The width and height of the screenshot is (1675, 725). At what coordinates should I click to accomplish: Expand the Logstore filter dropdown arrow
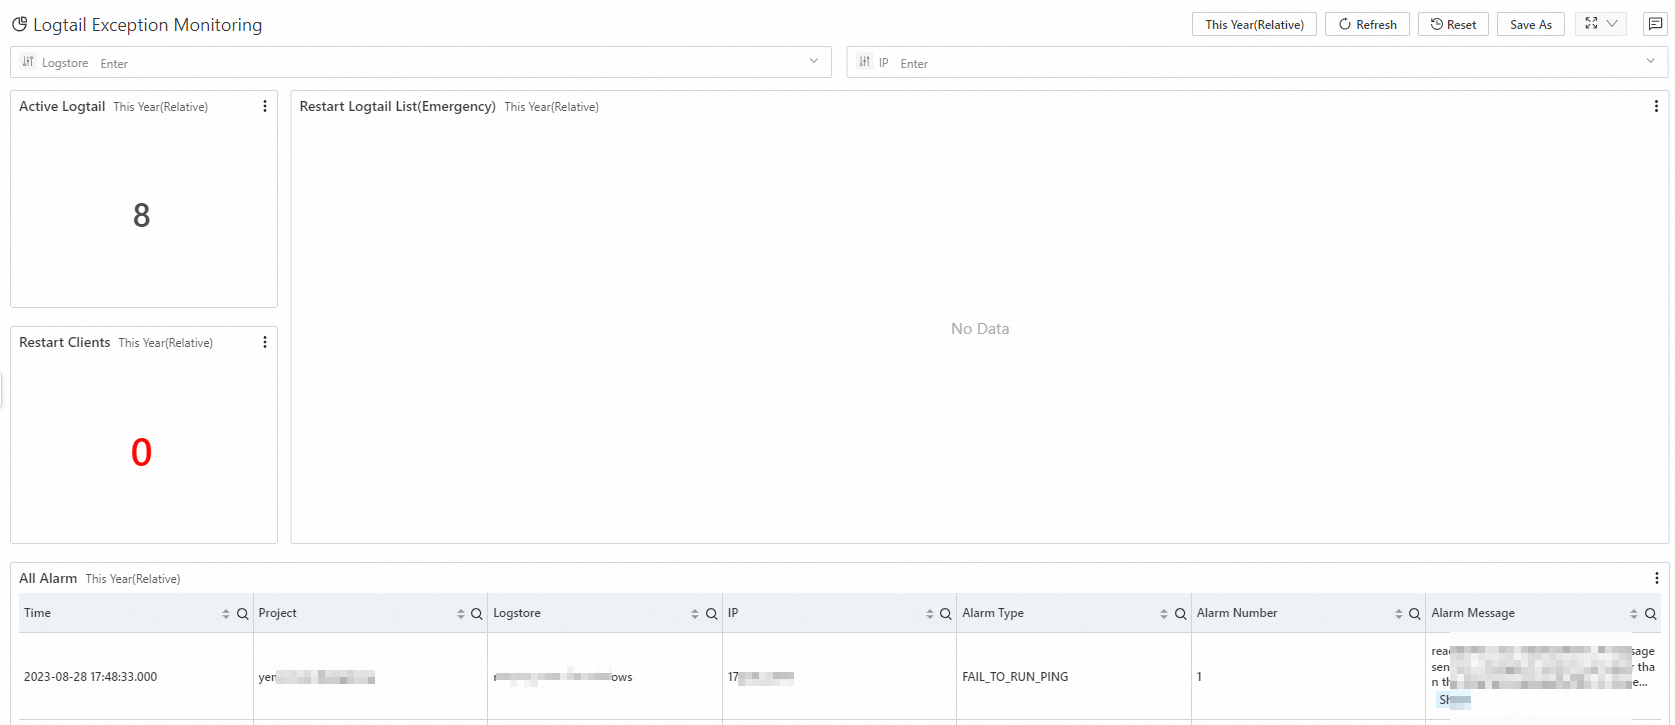tap(814, 61)
